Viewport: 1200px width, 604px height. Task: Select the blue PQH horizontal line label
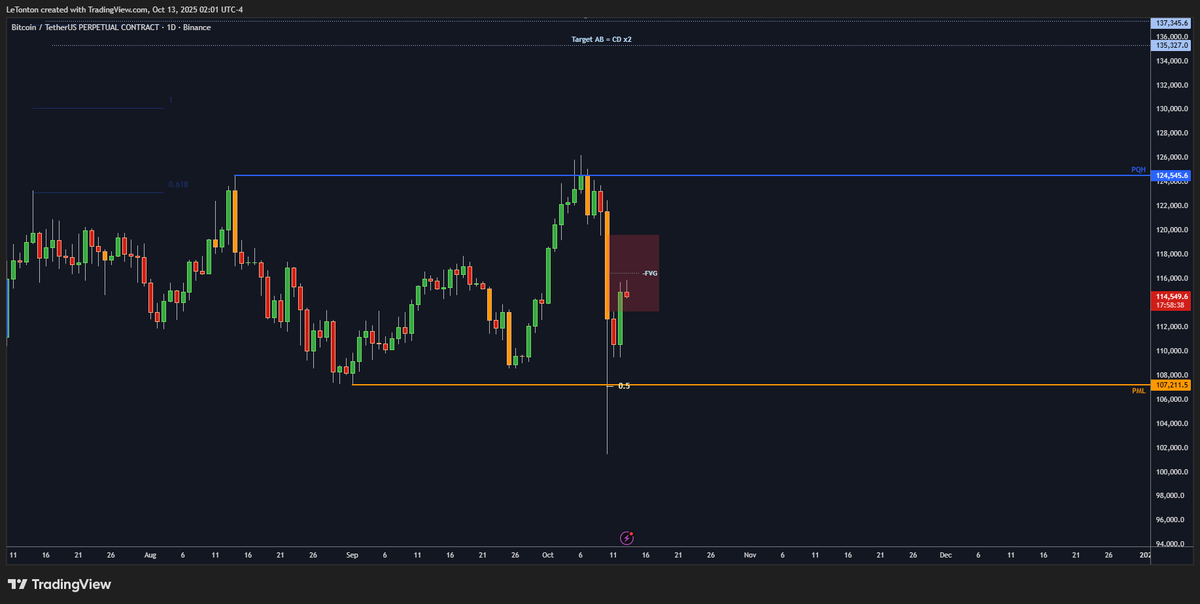point(1138,170)
